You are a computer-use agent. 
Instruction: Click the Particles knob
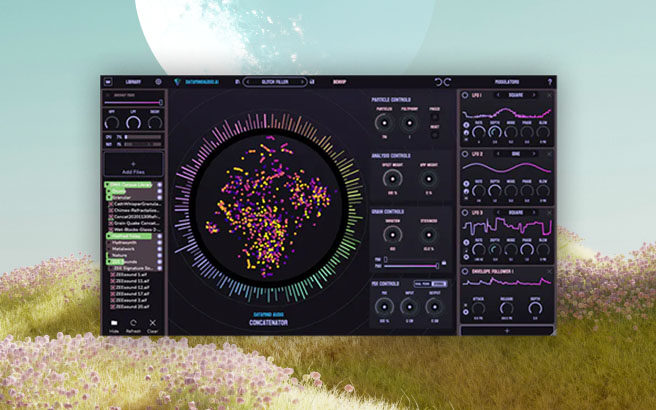point(384,123)
